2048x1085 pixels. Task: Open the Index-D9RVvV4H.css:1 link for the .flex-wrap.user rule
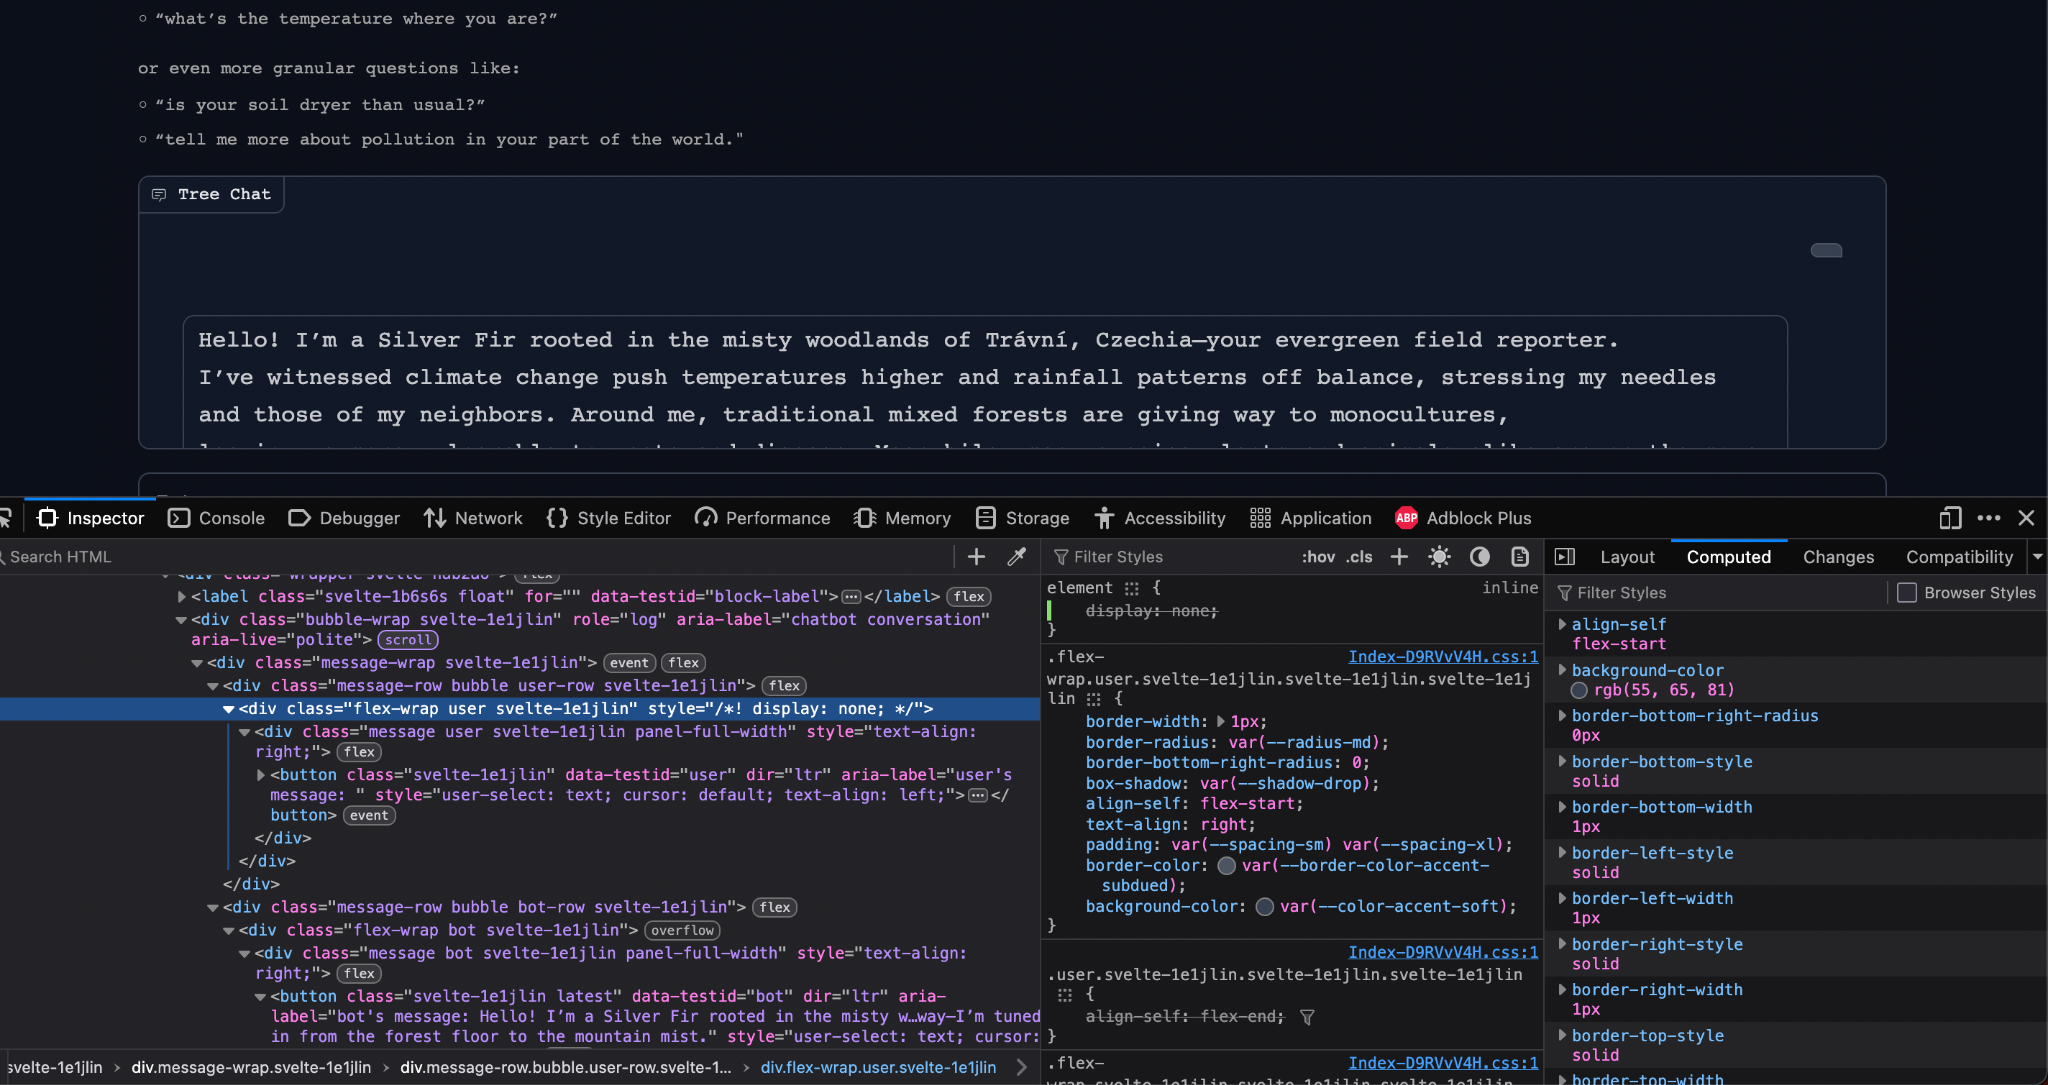coord(1442,657)
